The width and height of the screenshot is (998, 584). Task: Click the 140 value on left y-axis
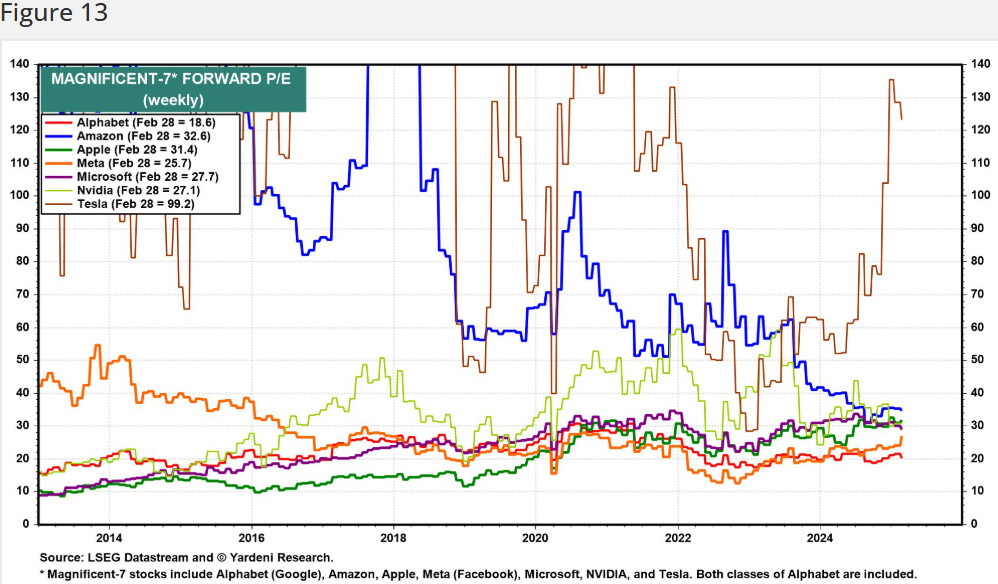click(19, 64)
